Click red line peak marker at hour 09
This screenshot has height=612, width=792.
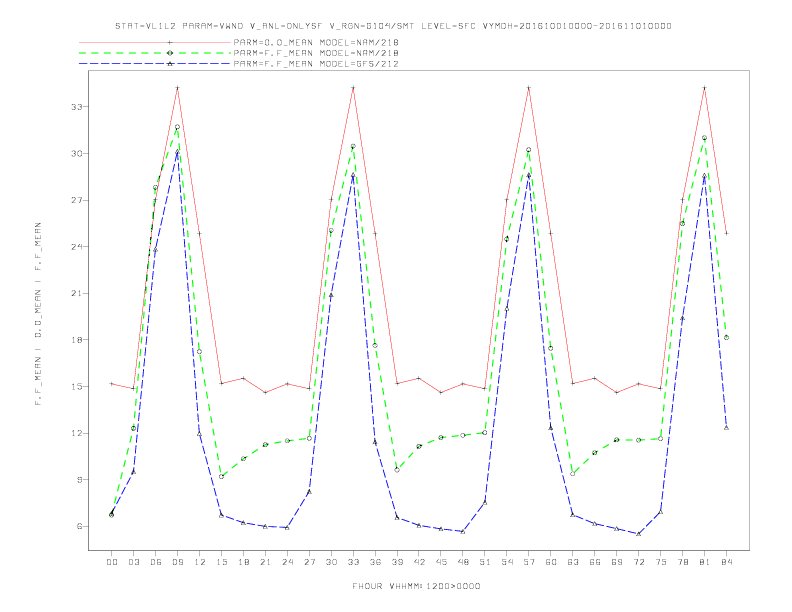(177, 88)
